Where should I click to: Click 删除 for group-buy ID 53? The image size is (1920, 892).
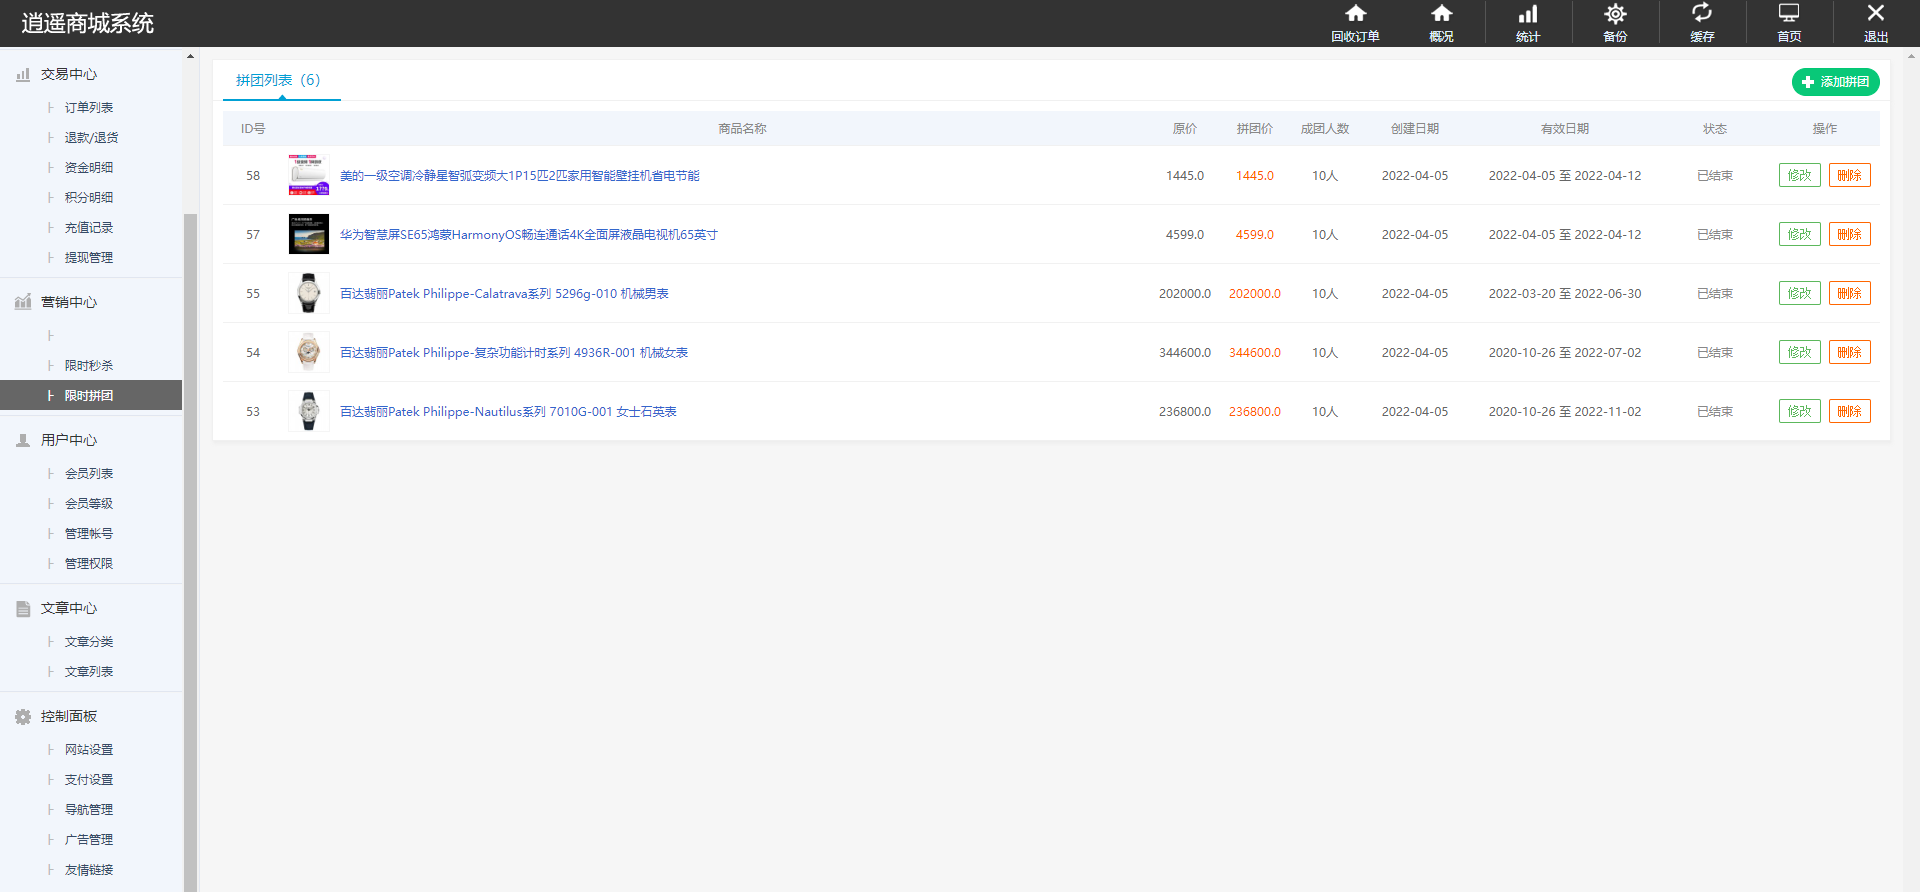(1849, 412)
